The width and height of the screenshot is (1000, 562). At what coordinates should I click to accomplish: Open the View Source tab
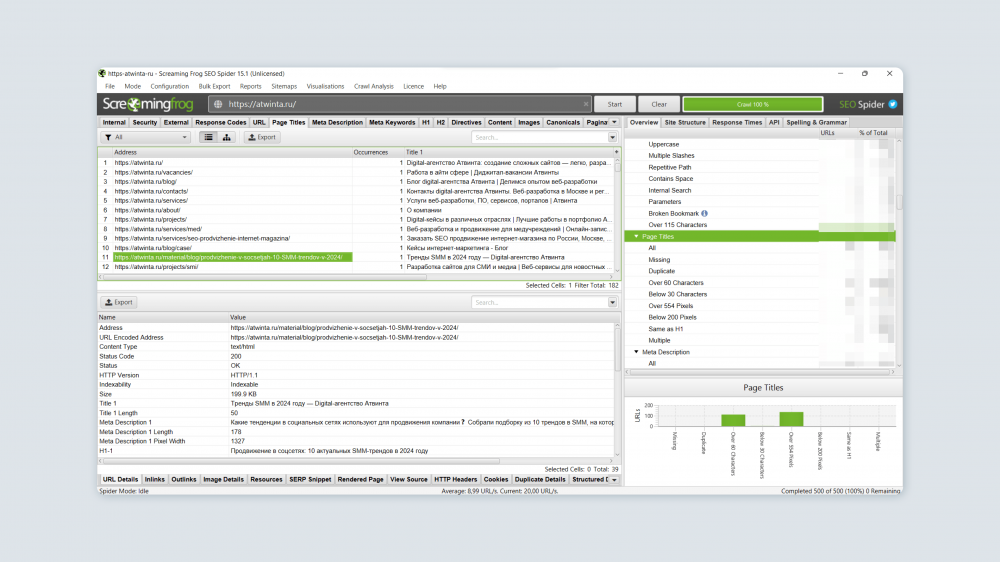[409, 480]
